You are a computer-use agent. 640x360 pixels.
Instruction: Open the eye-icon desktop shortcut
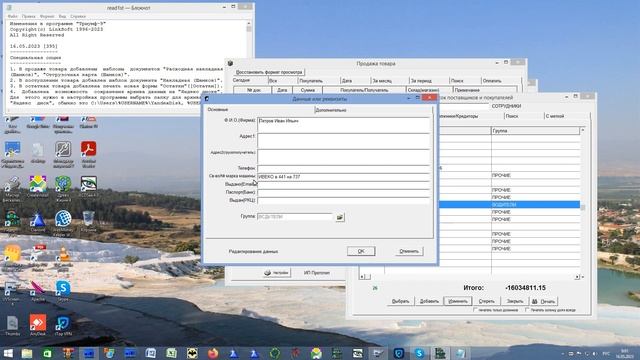tap(89, 184)
